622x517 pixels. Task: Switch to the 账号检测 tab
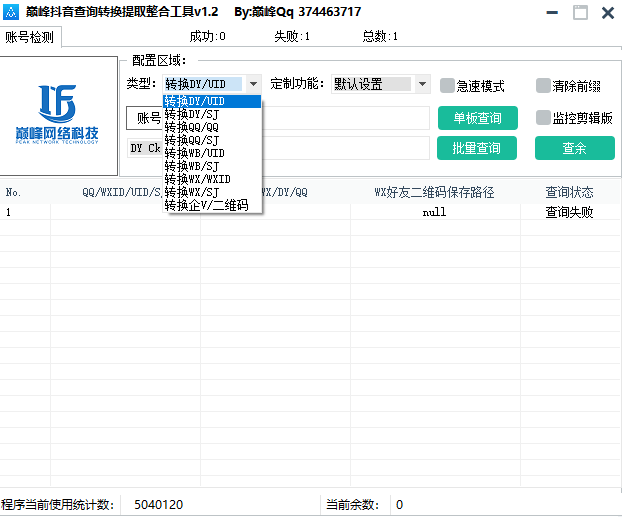(31, 37)
